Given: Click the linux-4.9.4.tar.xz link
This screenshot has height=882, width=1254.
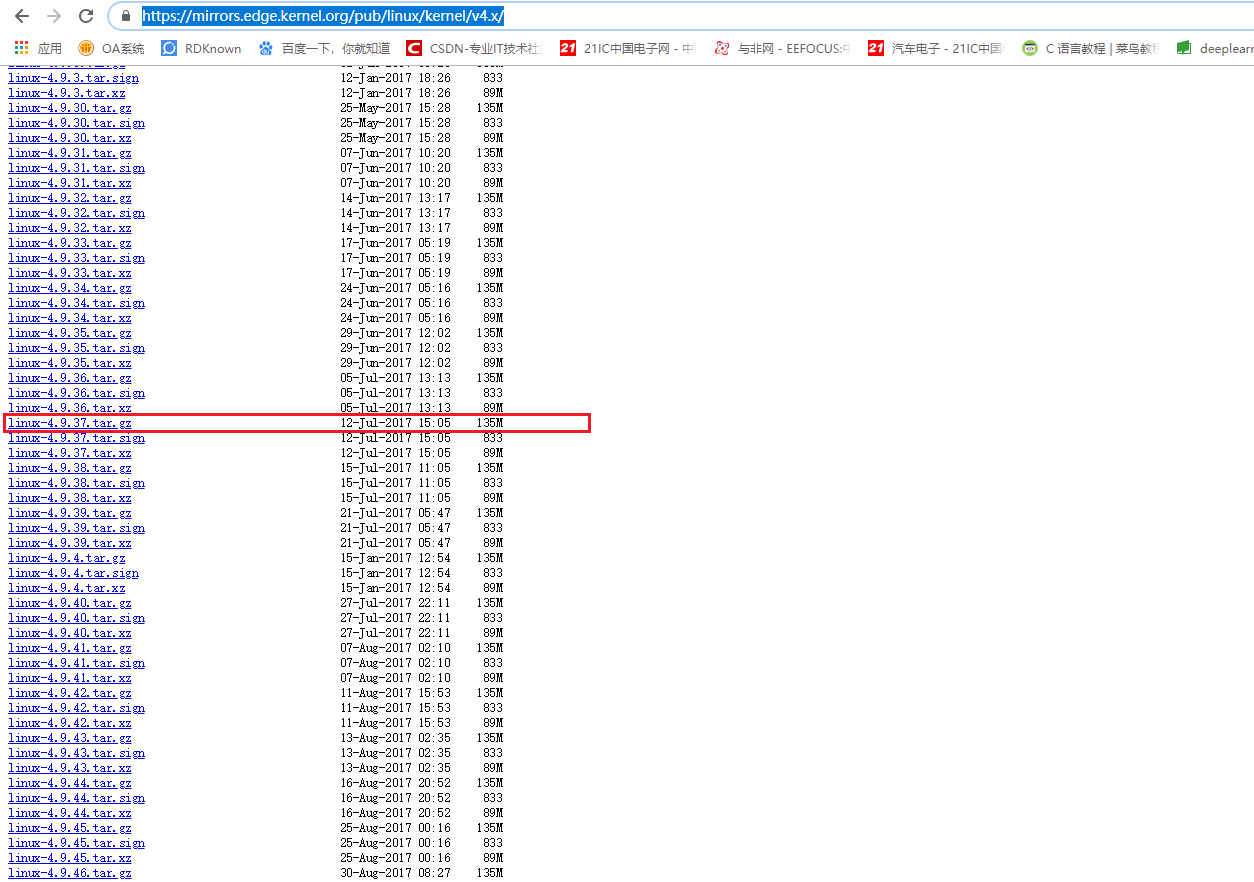Looking at the screenshot, I should pos(66,588).
